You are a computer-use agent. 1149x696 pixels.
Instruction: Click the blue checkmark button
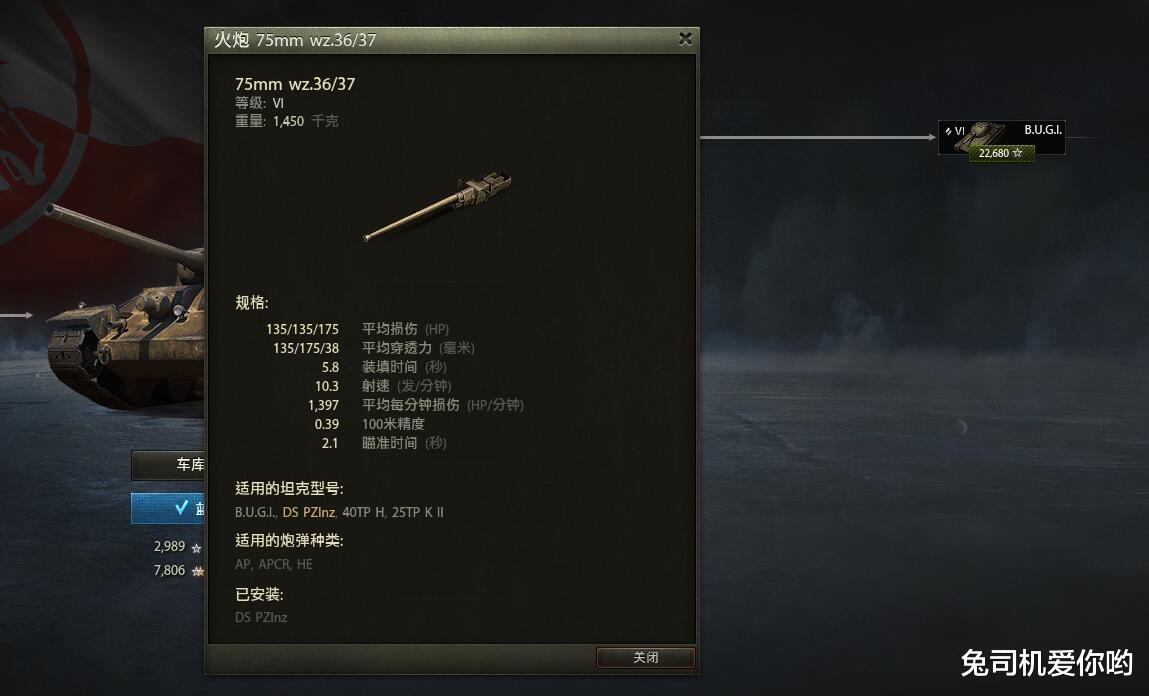168,508
